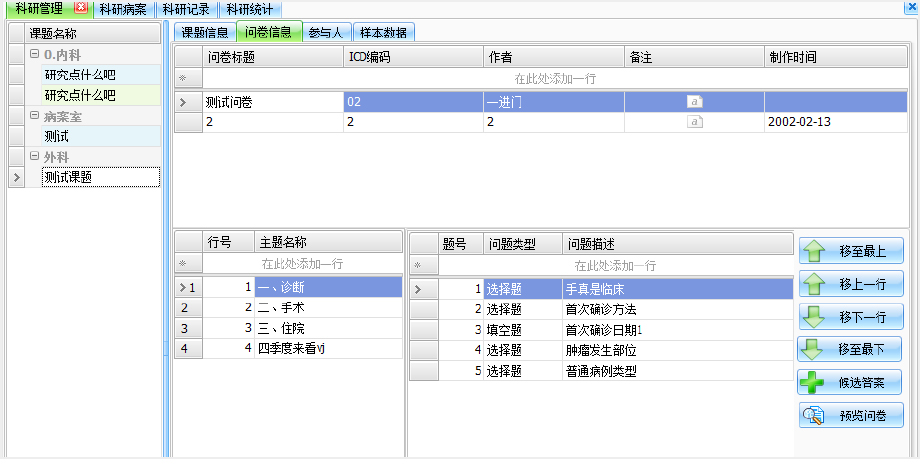
Task: Click the 移至最上 move-to-top button
Action: (850, 250)
